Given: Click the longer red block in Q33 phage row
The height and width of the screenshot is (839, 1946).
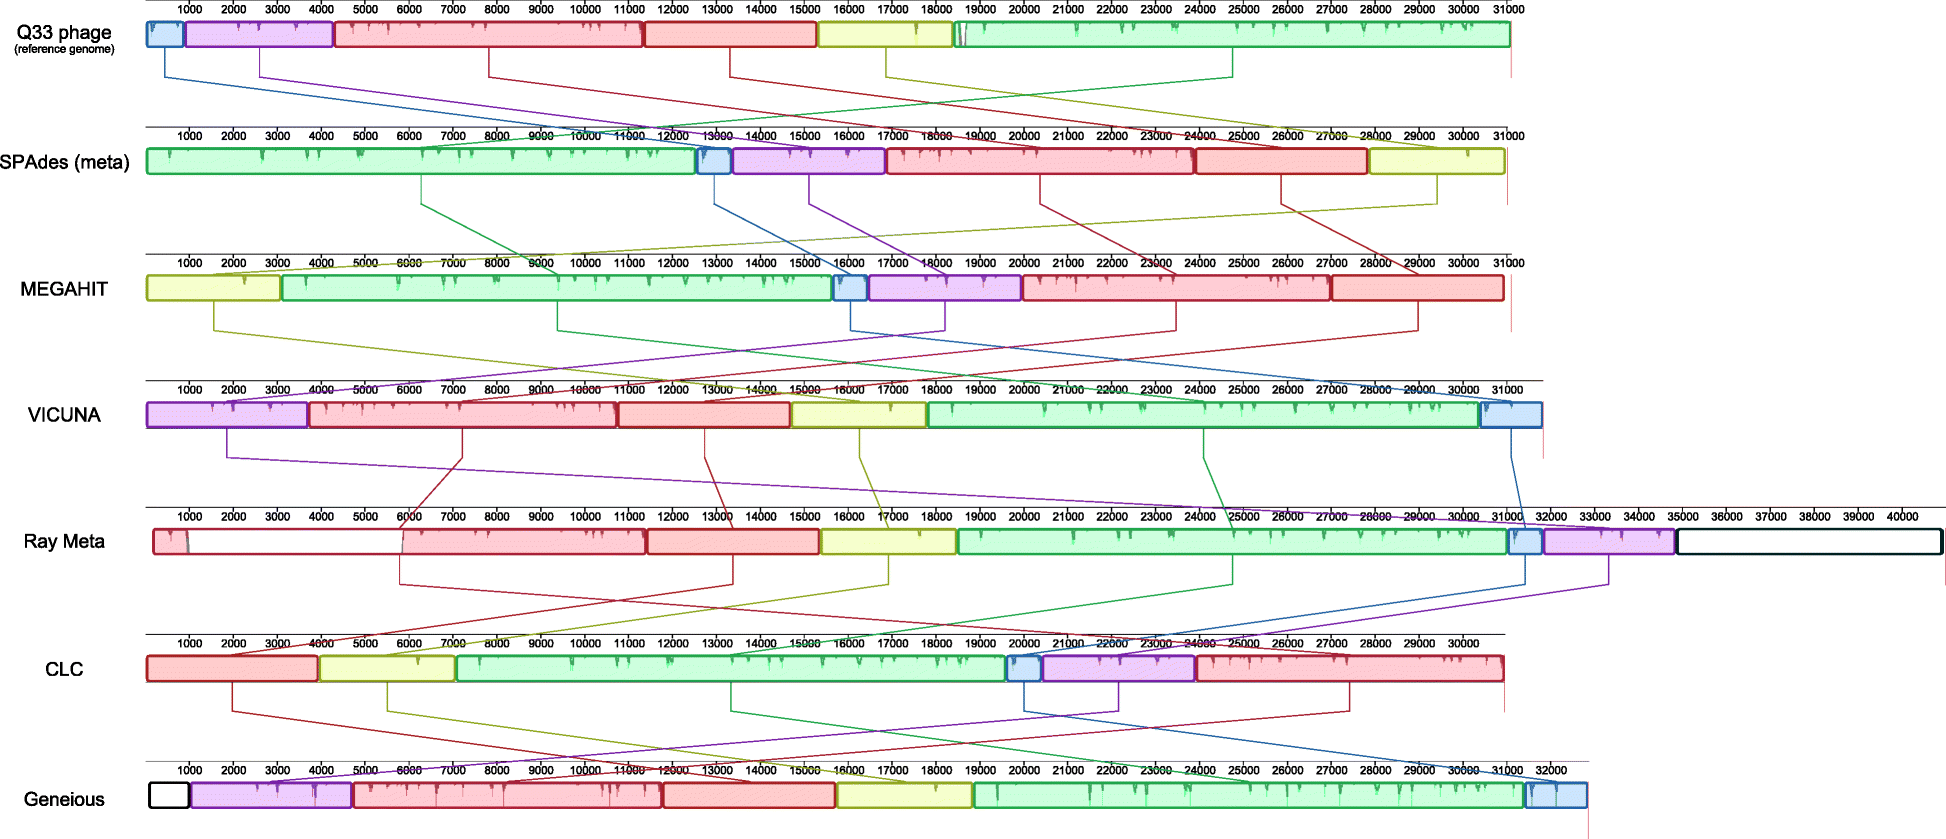Looking at the screenshot, I should pos(489,34).
